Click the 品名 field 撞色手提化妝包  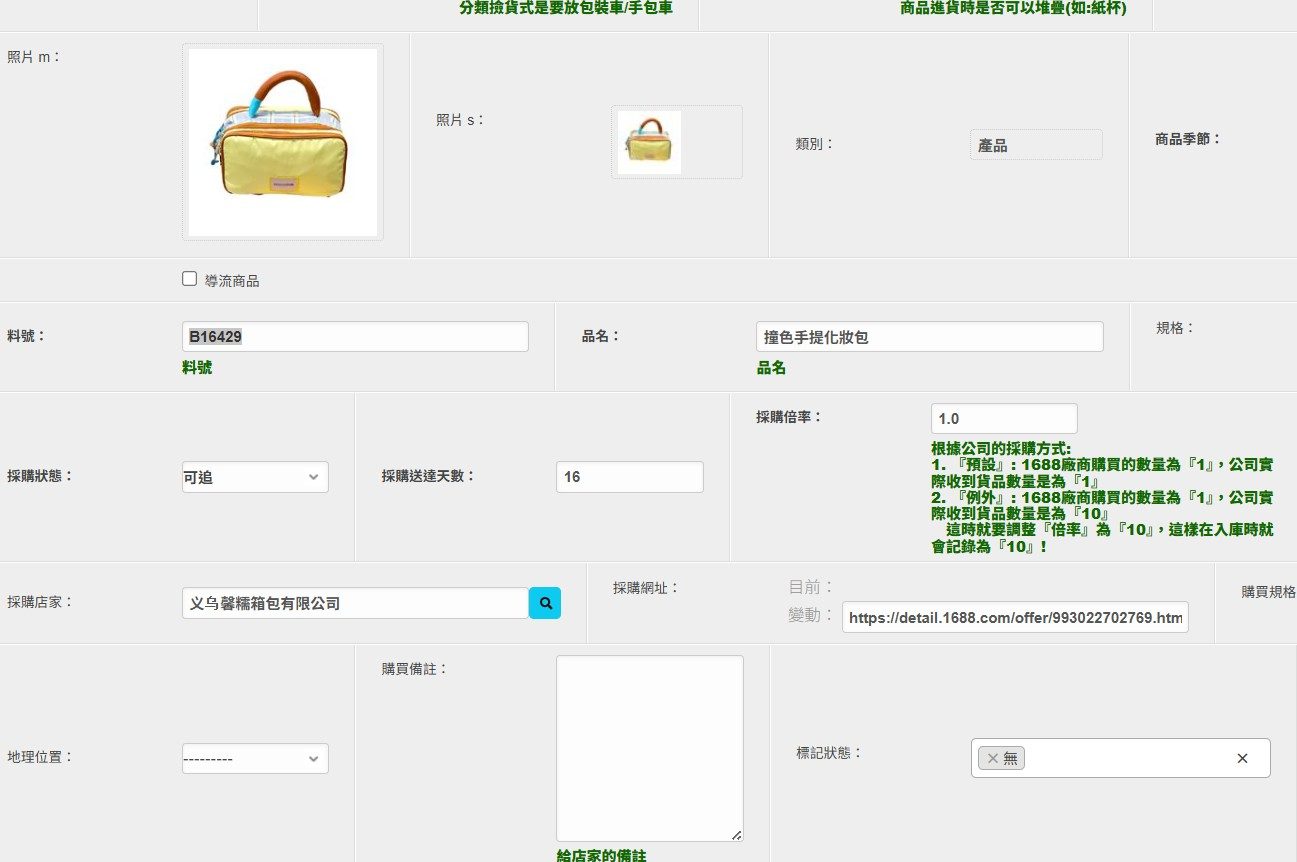pyautogui.click(x=930, y=336)
